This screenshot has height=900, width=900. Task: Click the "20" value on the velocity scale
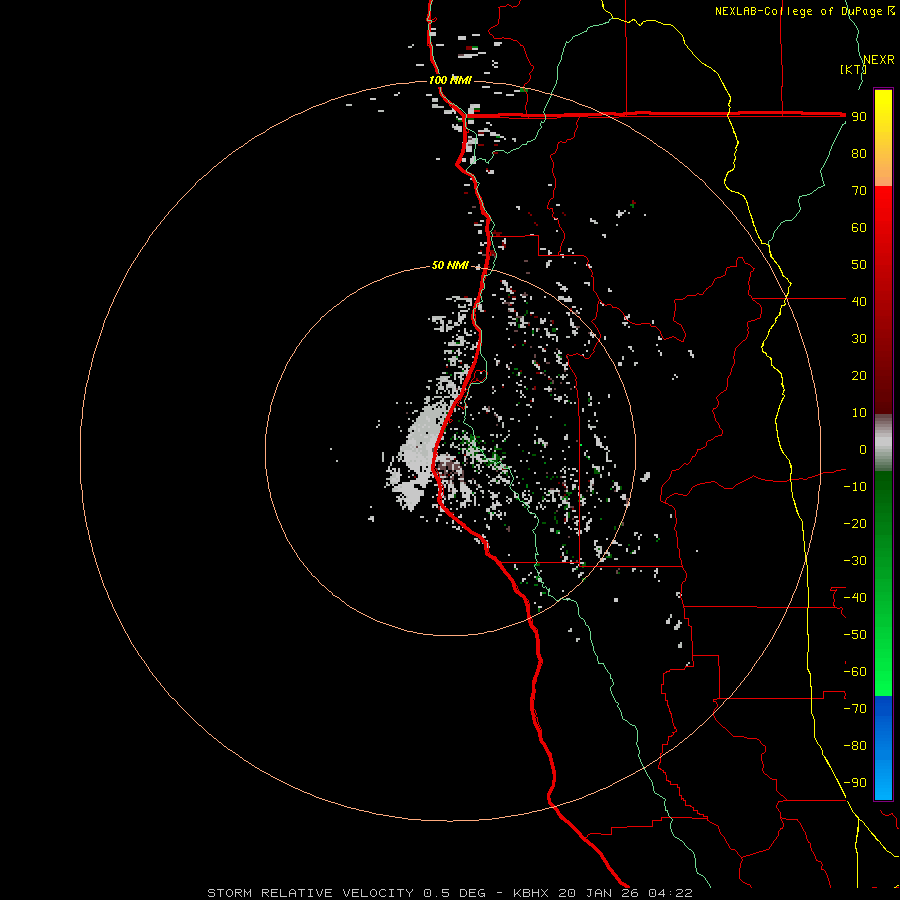[x=859, y=376]
